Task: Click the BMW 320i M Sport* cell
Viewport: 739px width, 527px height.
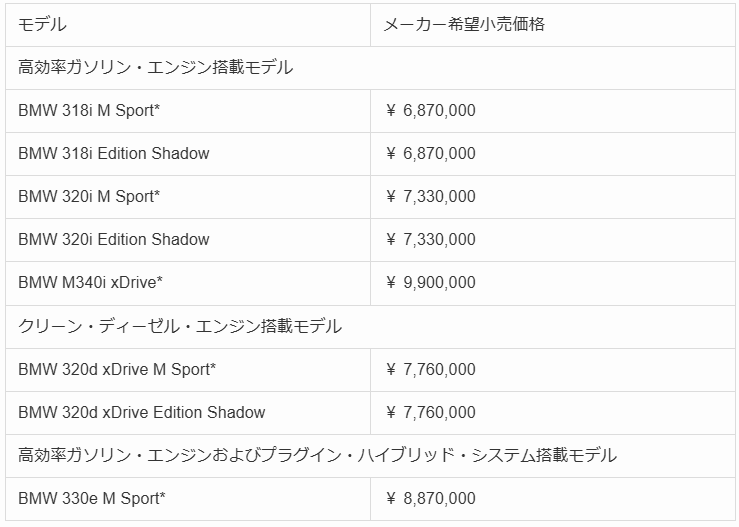Action: [x=89, y=196]
